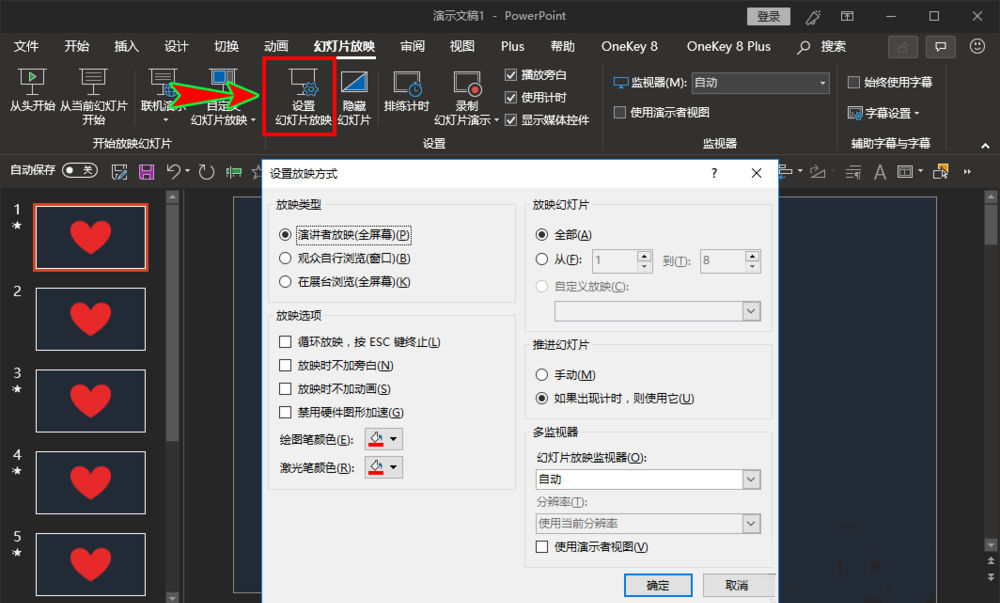Screen dimensions: 1000x603
Task: Uncheck 播放旁白 in the ribbon
Action: (x=511, y=74)
